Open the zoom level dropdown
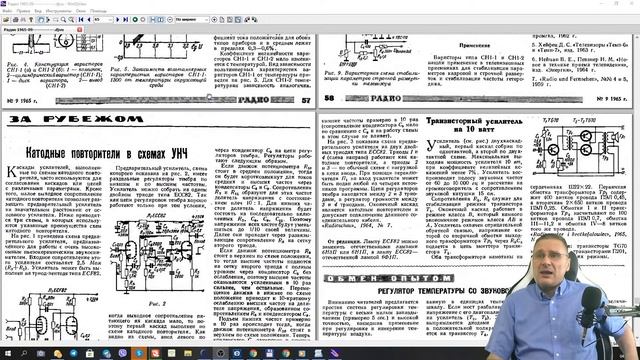Viewport: 640px width, 360px height. click(192, 20)
